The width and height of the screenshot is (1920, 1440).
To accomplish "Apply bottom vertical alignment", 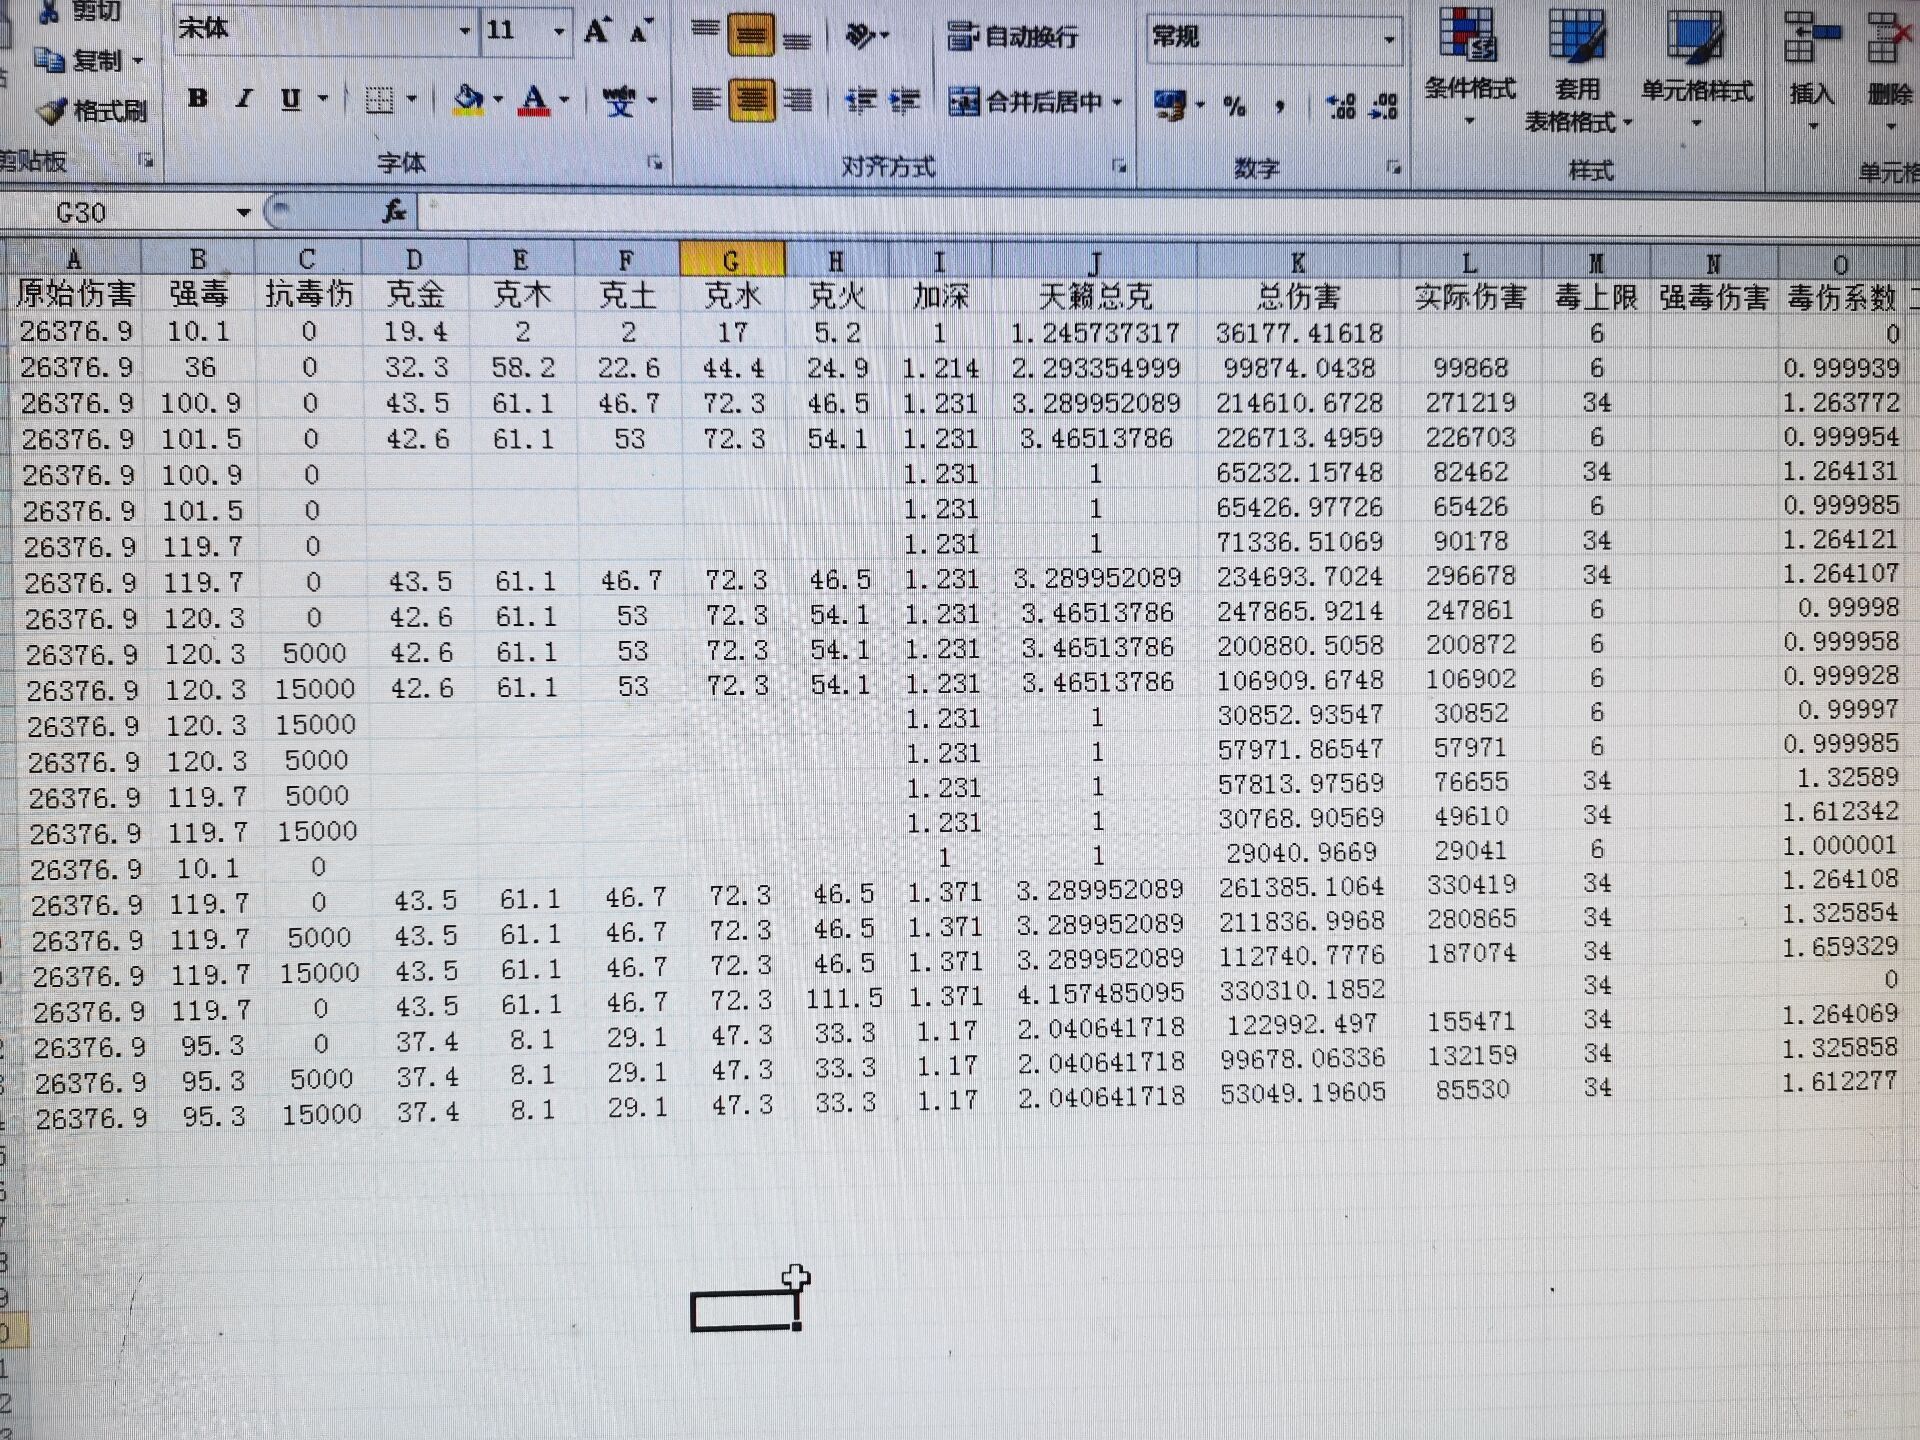I will (x=797, y=38).
